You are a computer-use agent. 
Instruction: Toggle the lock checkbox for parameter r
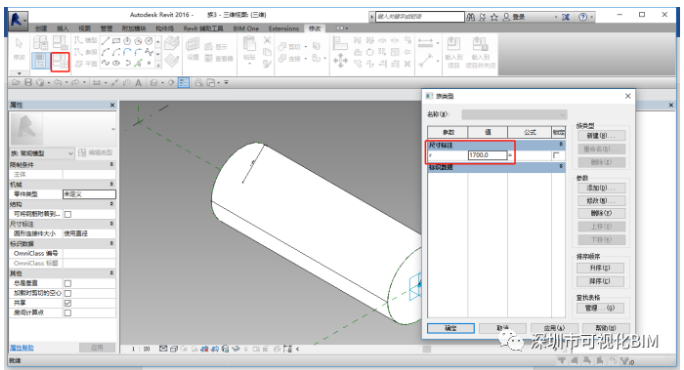click(556, 155)
